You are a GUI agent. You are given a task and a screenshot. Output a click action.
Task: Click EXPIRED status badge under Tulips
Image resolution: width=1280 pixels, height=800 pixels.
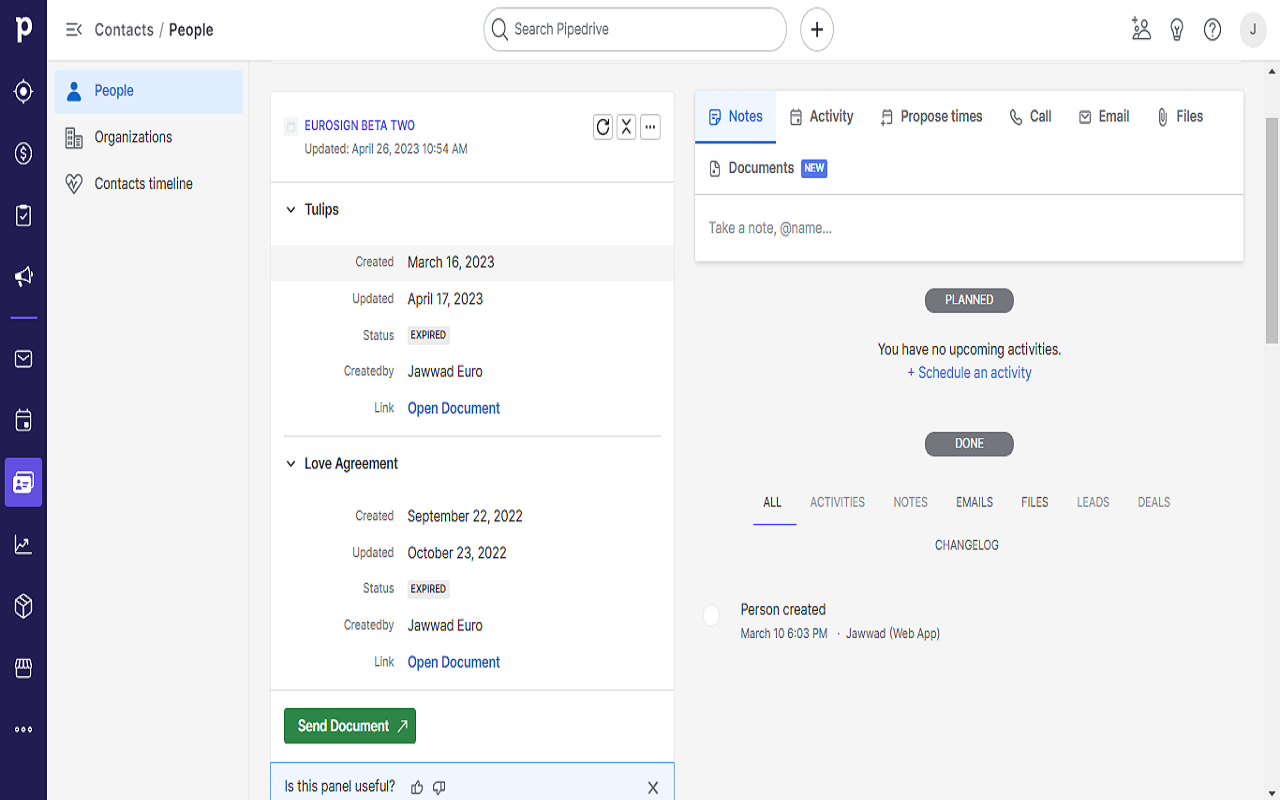(x=428, y=335)
